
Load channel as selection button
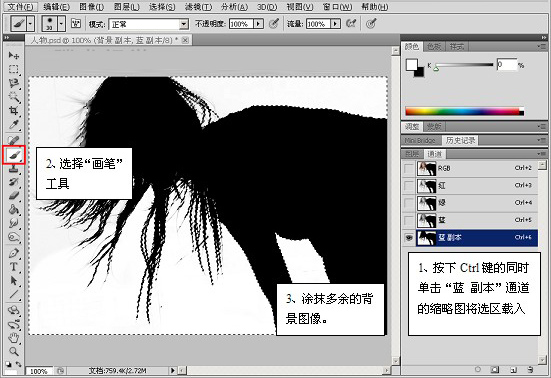point(478,370)
